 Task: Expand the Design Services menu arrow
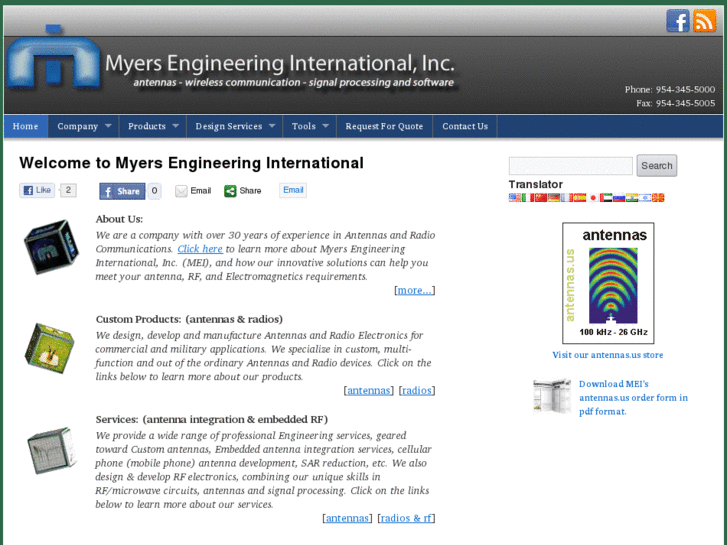click(272, 126)
